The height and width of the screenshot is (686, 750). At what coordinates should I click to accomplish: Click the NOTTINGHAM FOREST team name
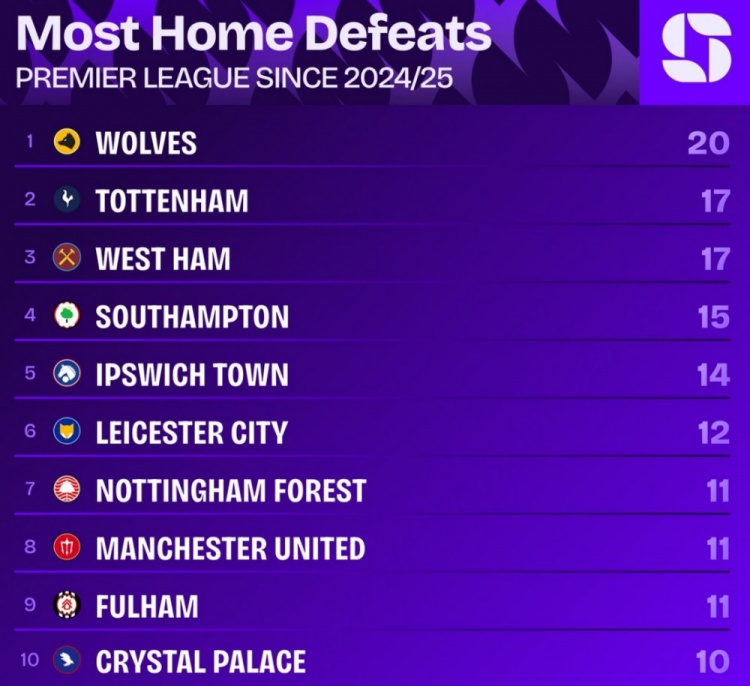pos(231,491)
